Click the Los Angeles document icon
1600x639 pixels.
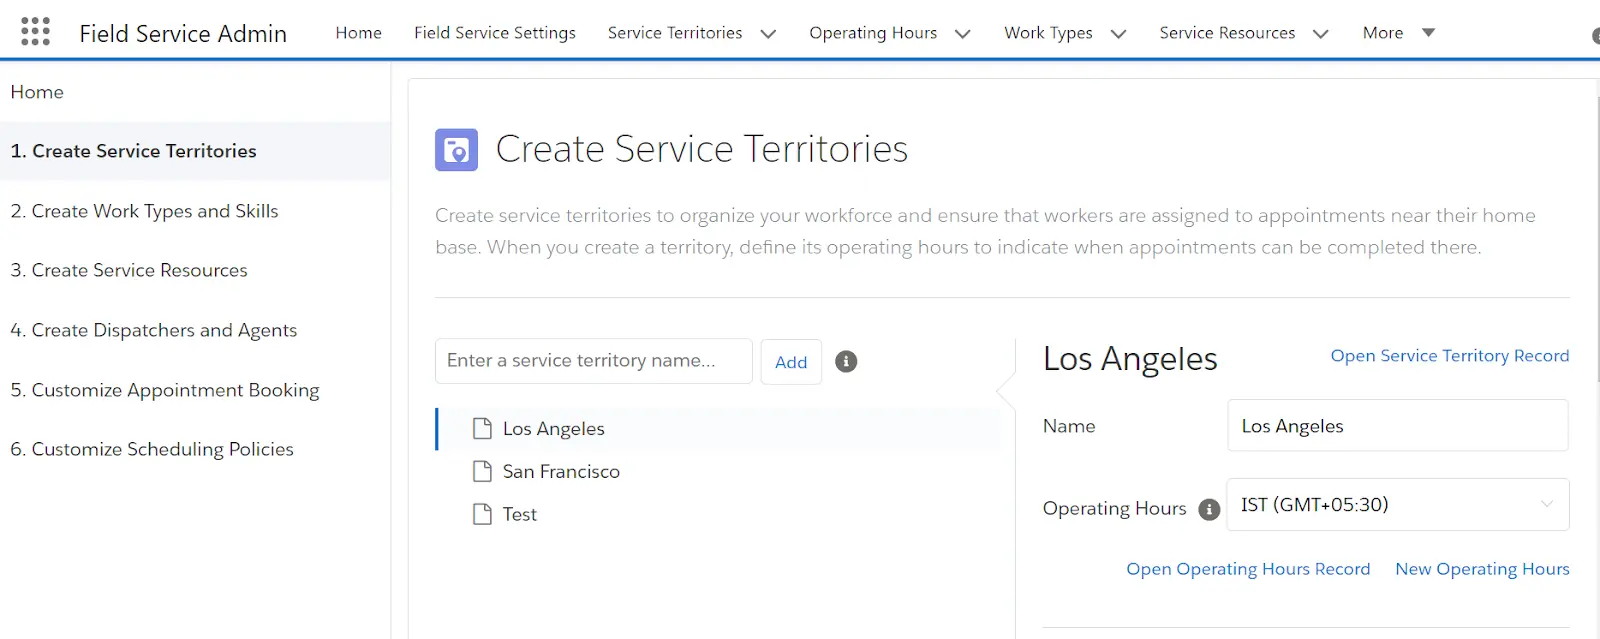[x=482, y=429]
